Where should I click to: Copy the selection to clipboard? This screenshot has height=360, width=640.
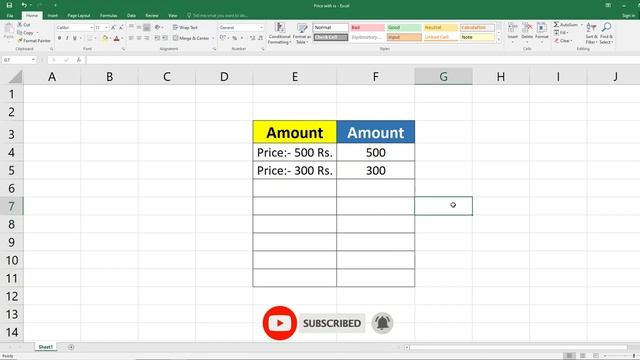[26, 33]
